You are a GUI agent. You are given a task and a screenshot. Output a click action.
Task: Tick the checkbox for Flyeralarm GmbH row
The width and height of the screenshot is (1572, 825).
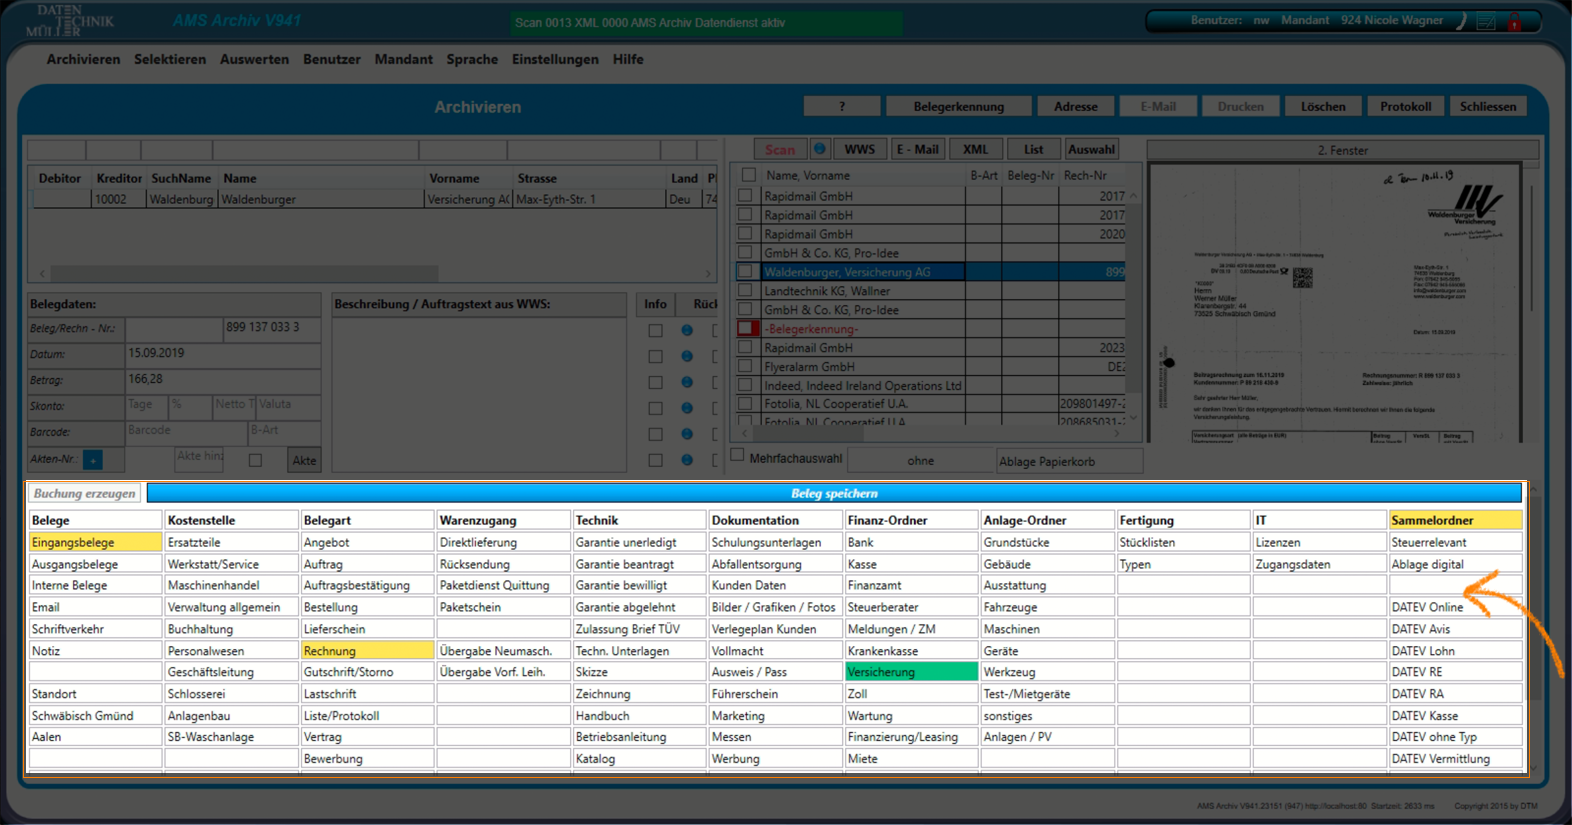746,367
